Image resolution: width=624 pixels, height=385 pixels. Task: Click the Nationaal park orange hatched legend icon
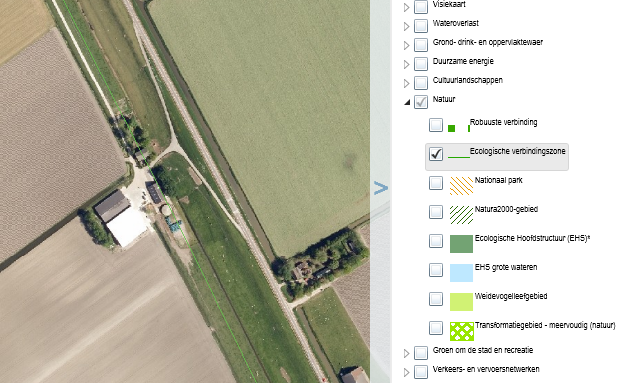461,186
